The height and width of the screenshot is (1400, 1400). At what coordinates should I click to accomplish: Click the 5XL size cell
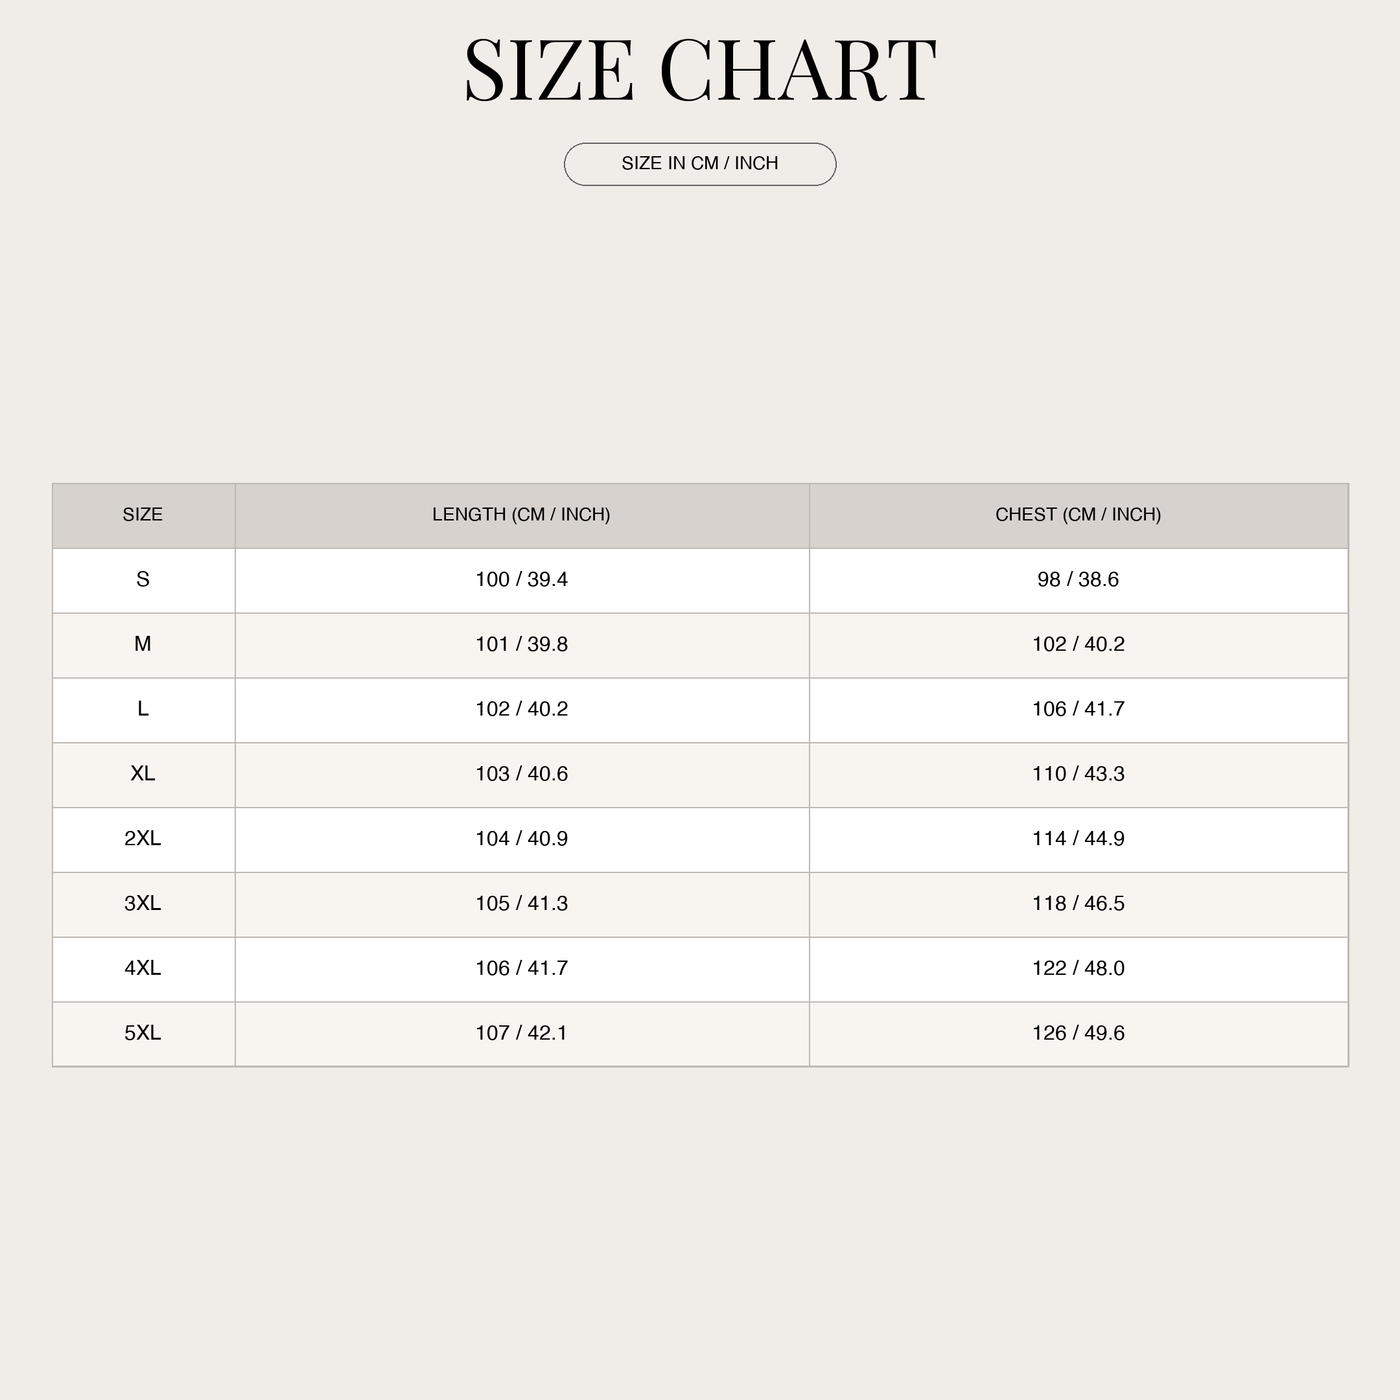coord(143,1034)
